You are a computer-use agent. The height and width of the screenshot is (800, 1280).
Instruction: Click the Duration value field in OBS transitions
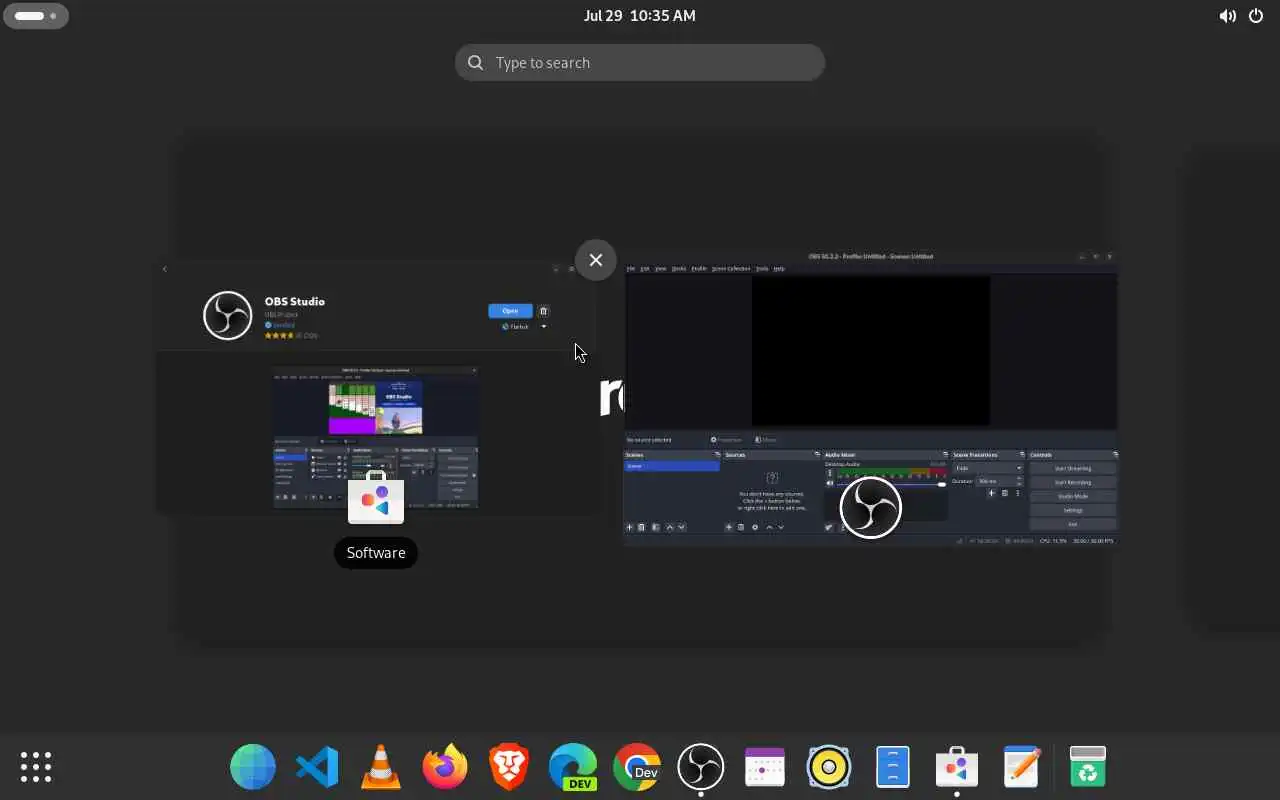click(x=997, y=481)
